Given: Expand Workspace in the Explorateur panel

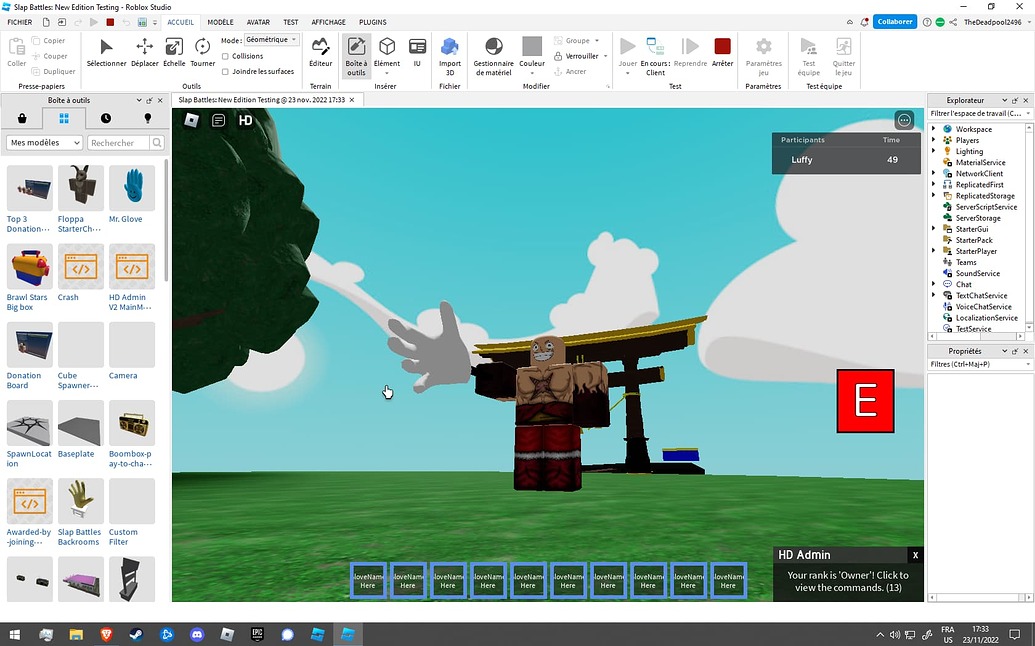Looking at the screenshot, I should (x=932, y=129).
